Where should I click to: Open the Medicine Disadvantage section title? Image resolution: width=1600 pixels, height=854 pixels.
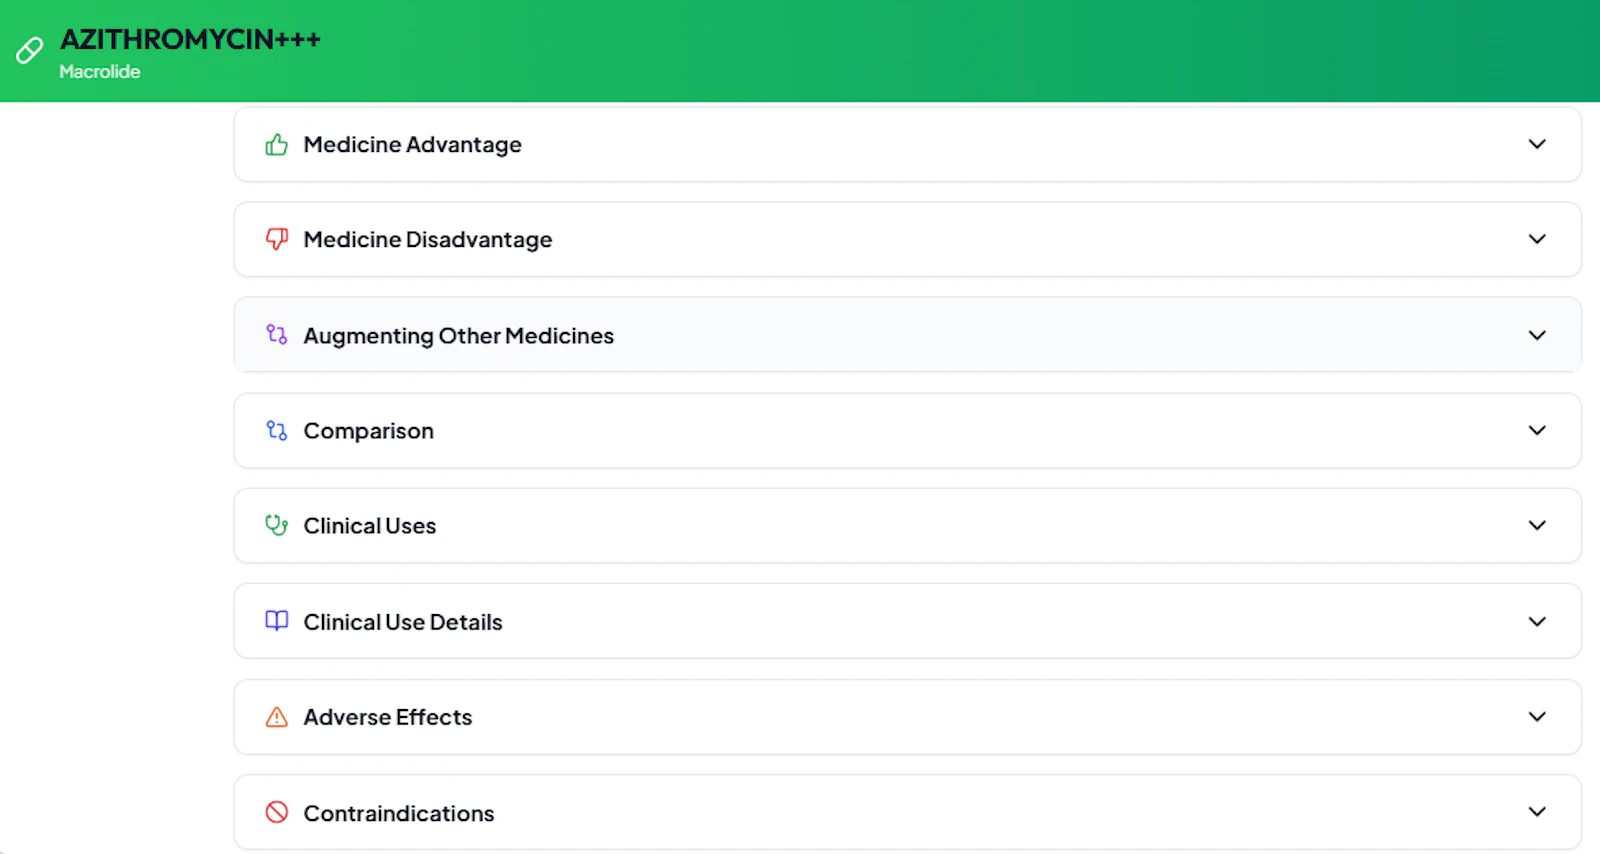click(x=428, y=240)
